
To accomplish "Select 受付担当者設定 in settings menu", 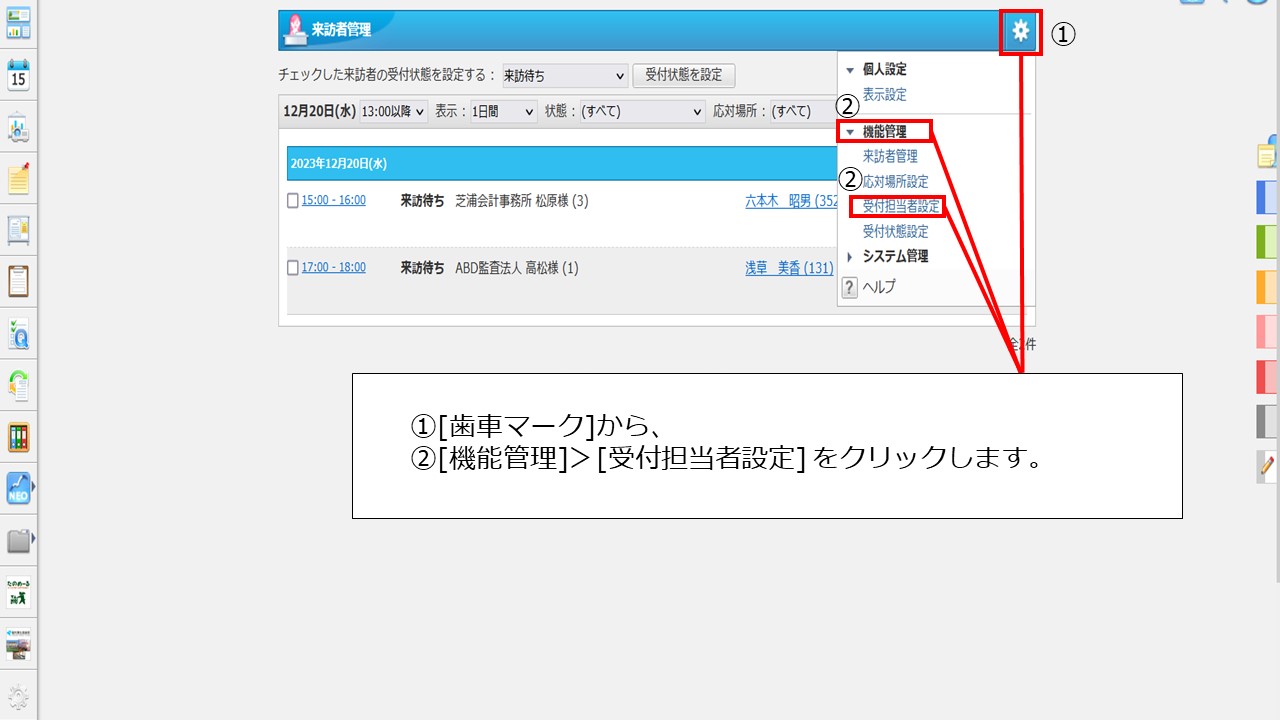I will pos(901,207).
